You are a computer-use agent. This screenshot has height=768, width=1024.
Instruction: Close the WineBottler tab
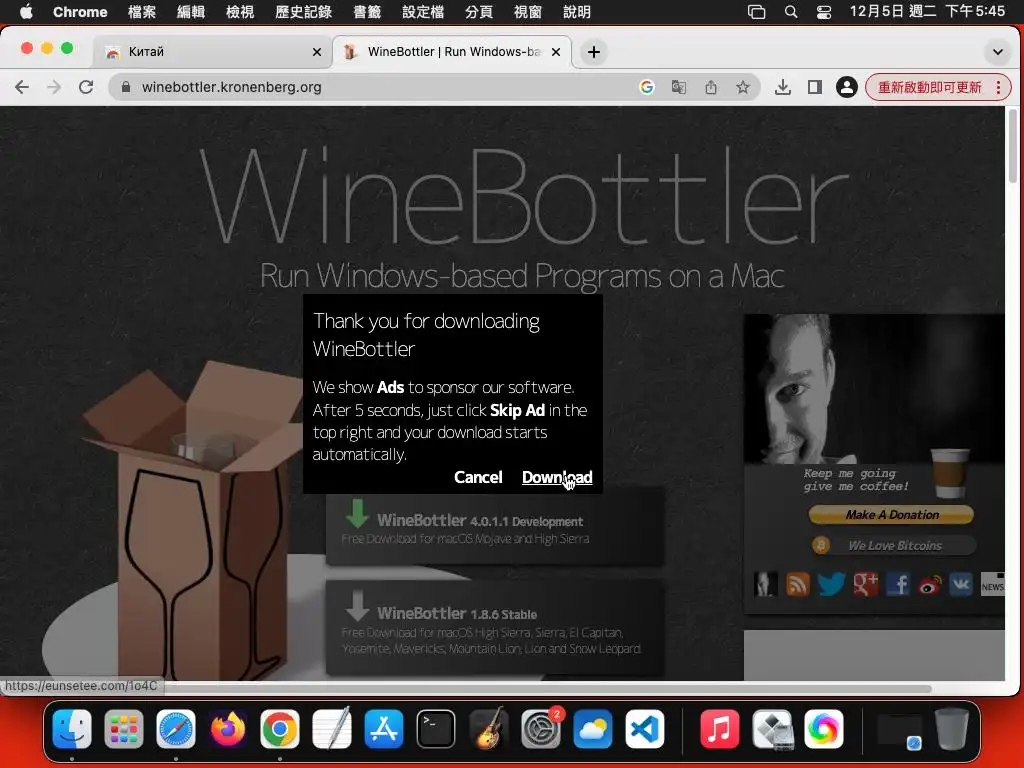click(556, 52)
